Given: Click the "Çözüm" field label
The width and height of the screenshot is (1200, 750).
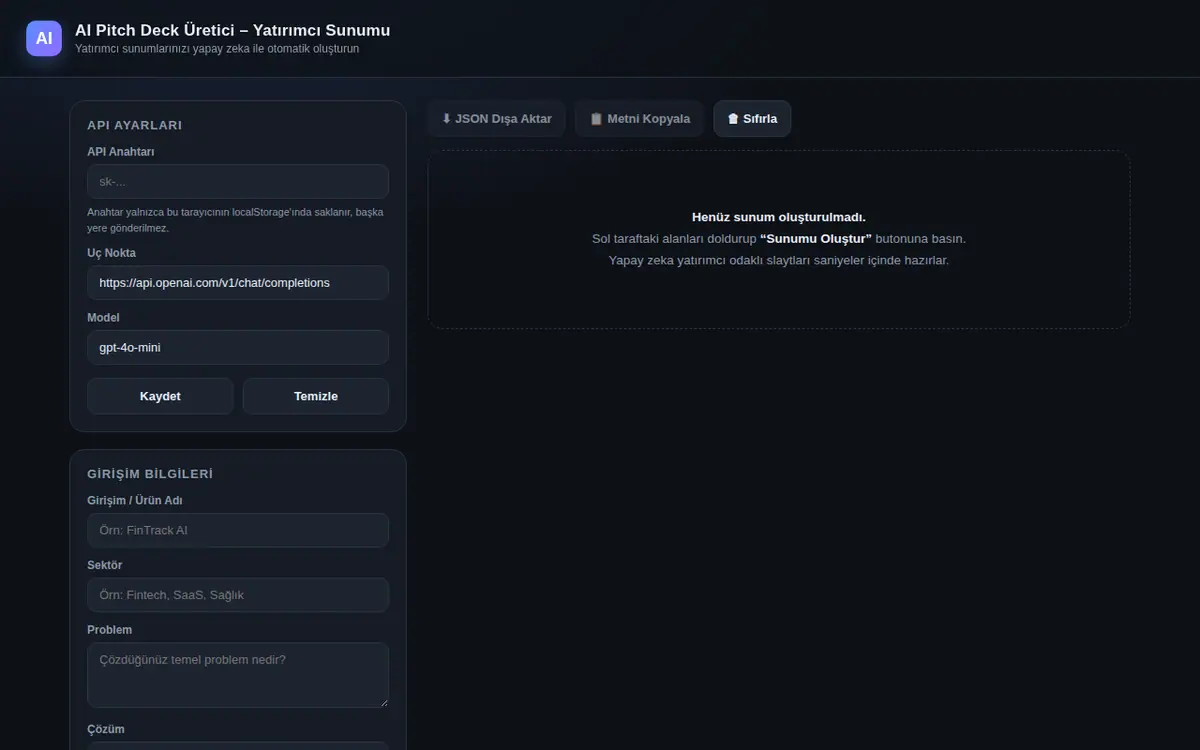Looking at the screenshot, I should (106, 729).
